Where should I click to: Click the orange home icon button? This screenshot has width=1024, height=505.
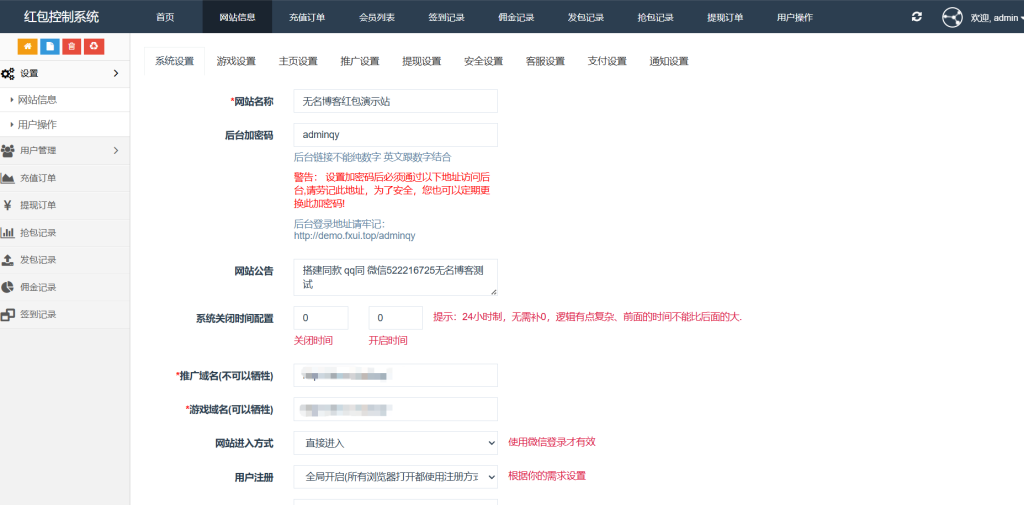(27, 46)
